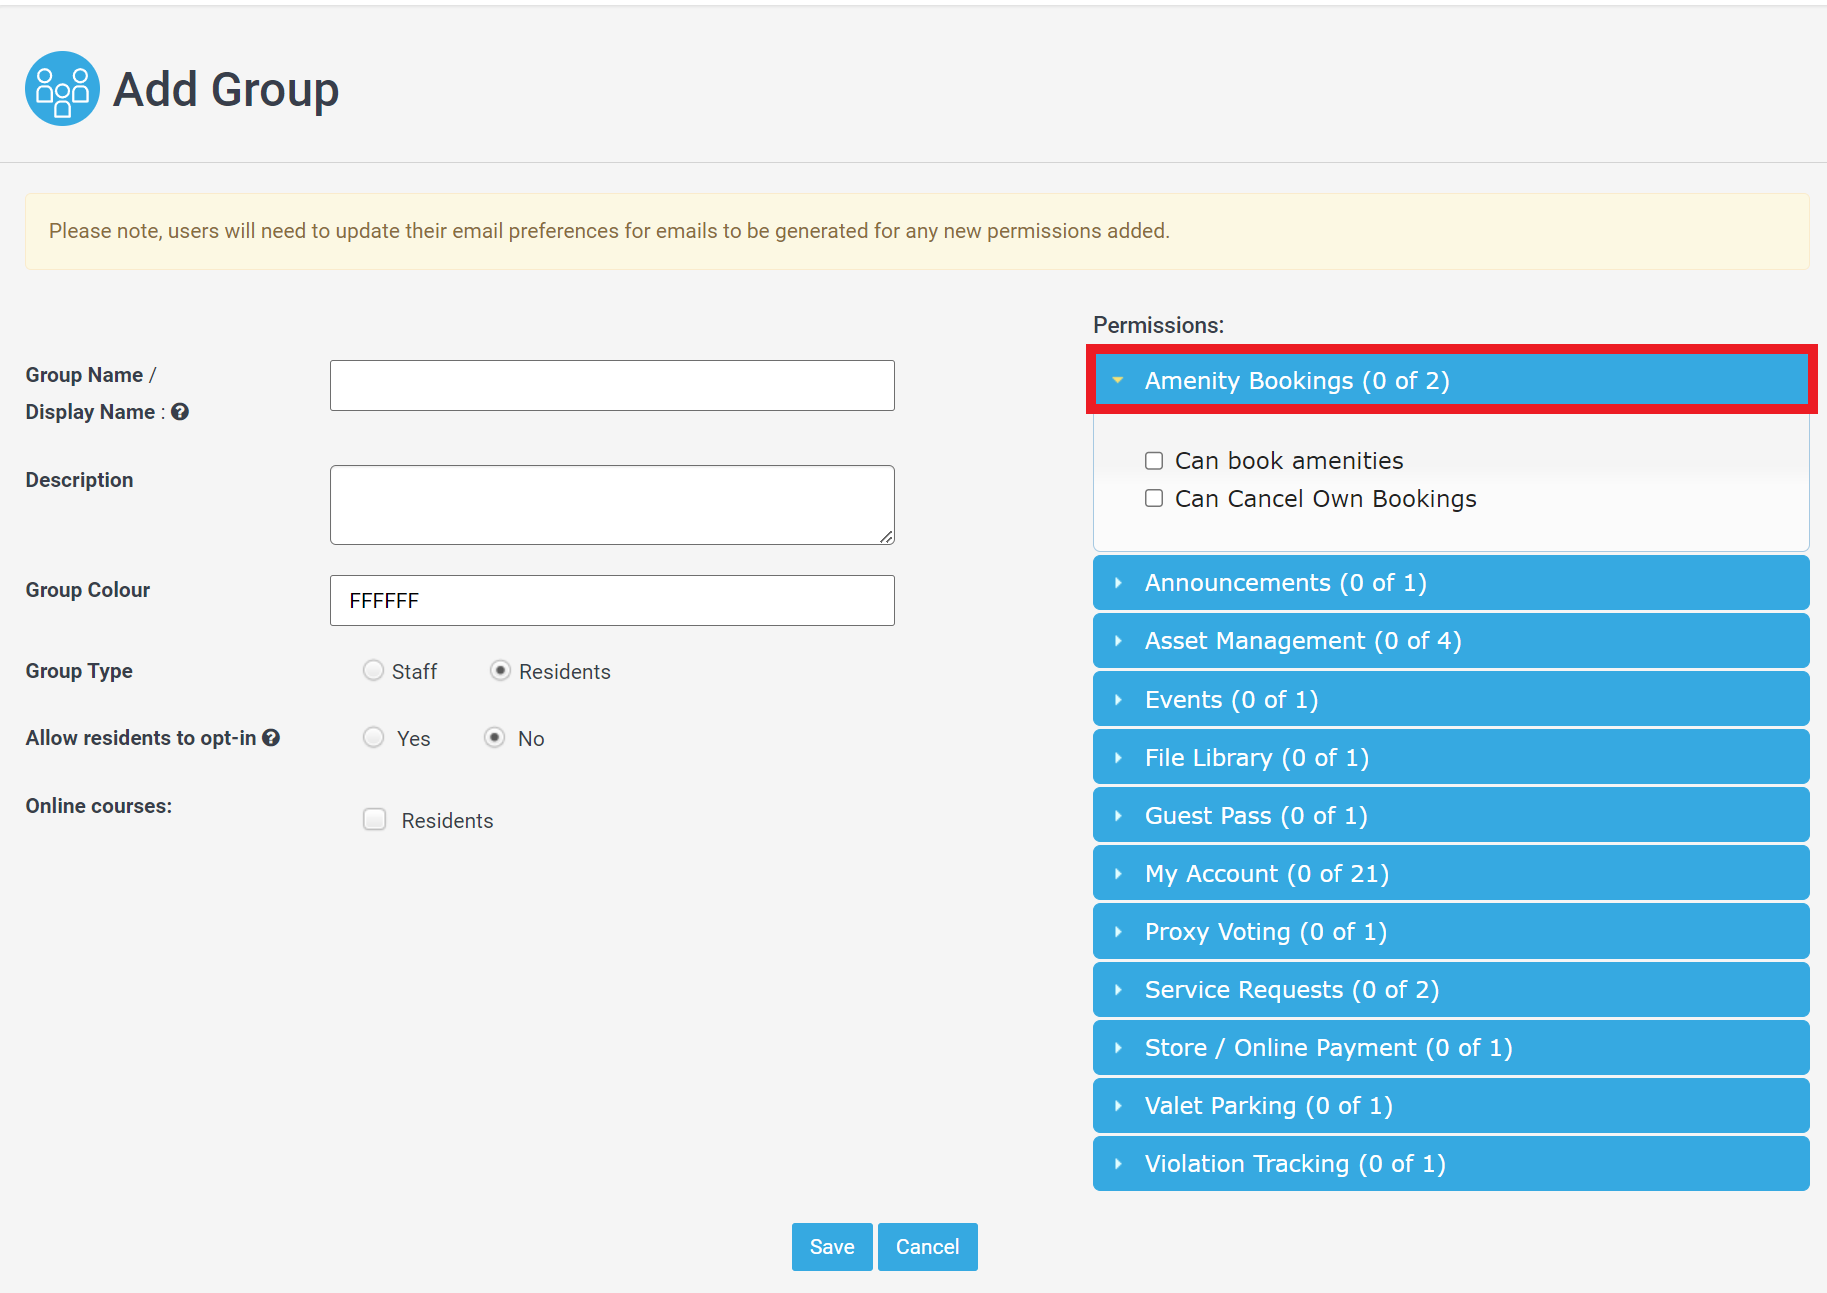Expand the Announcements permissions section
The width and height of the screenshot is (1827, 1293).
coord(1285,582)
